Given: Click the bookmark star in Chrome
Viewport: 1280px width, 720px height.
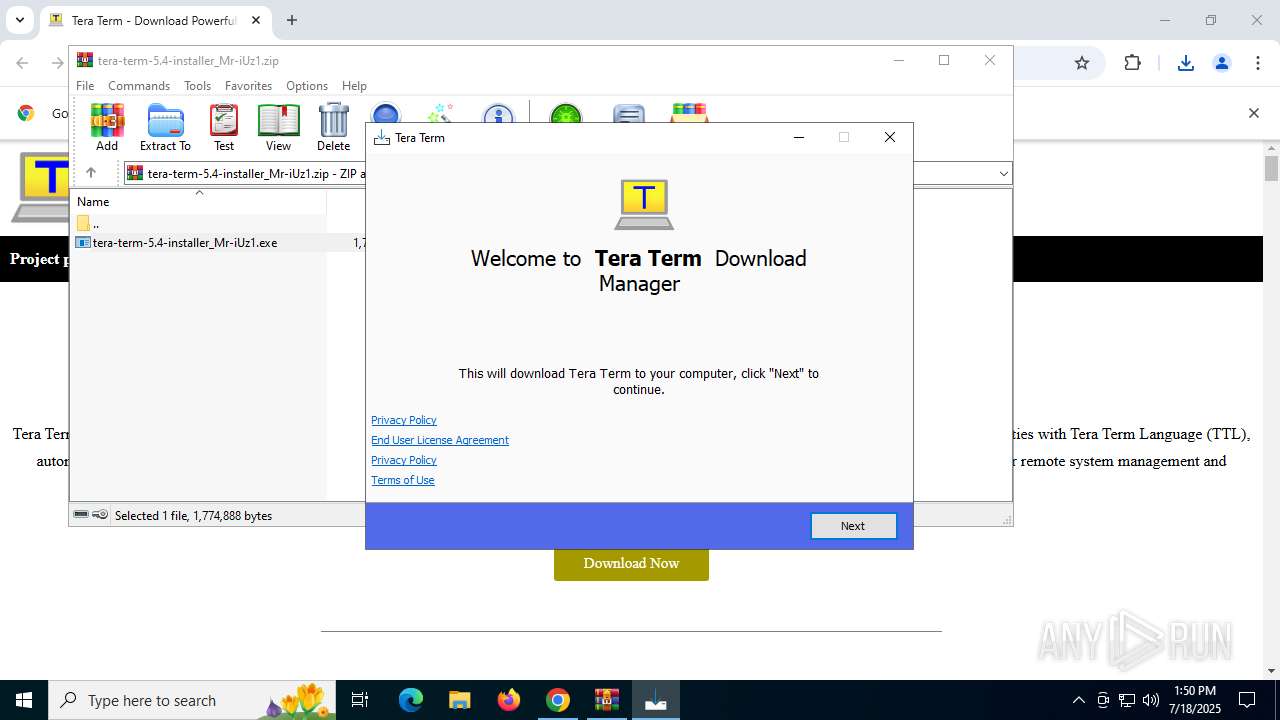Looking at the screenshot, I should 1081,63.
